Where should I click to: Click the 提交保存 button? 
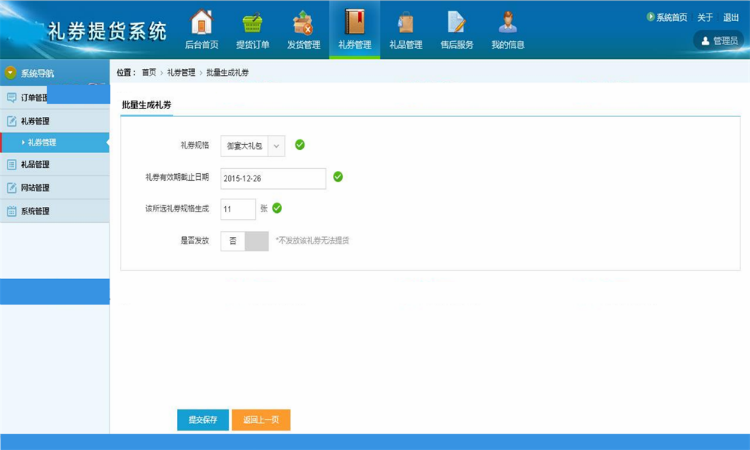click(x=203, y=420)
